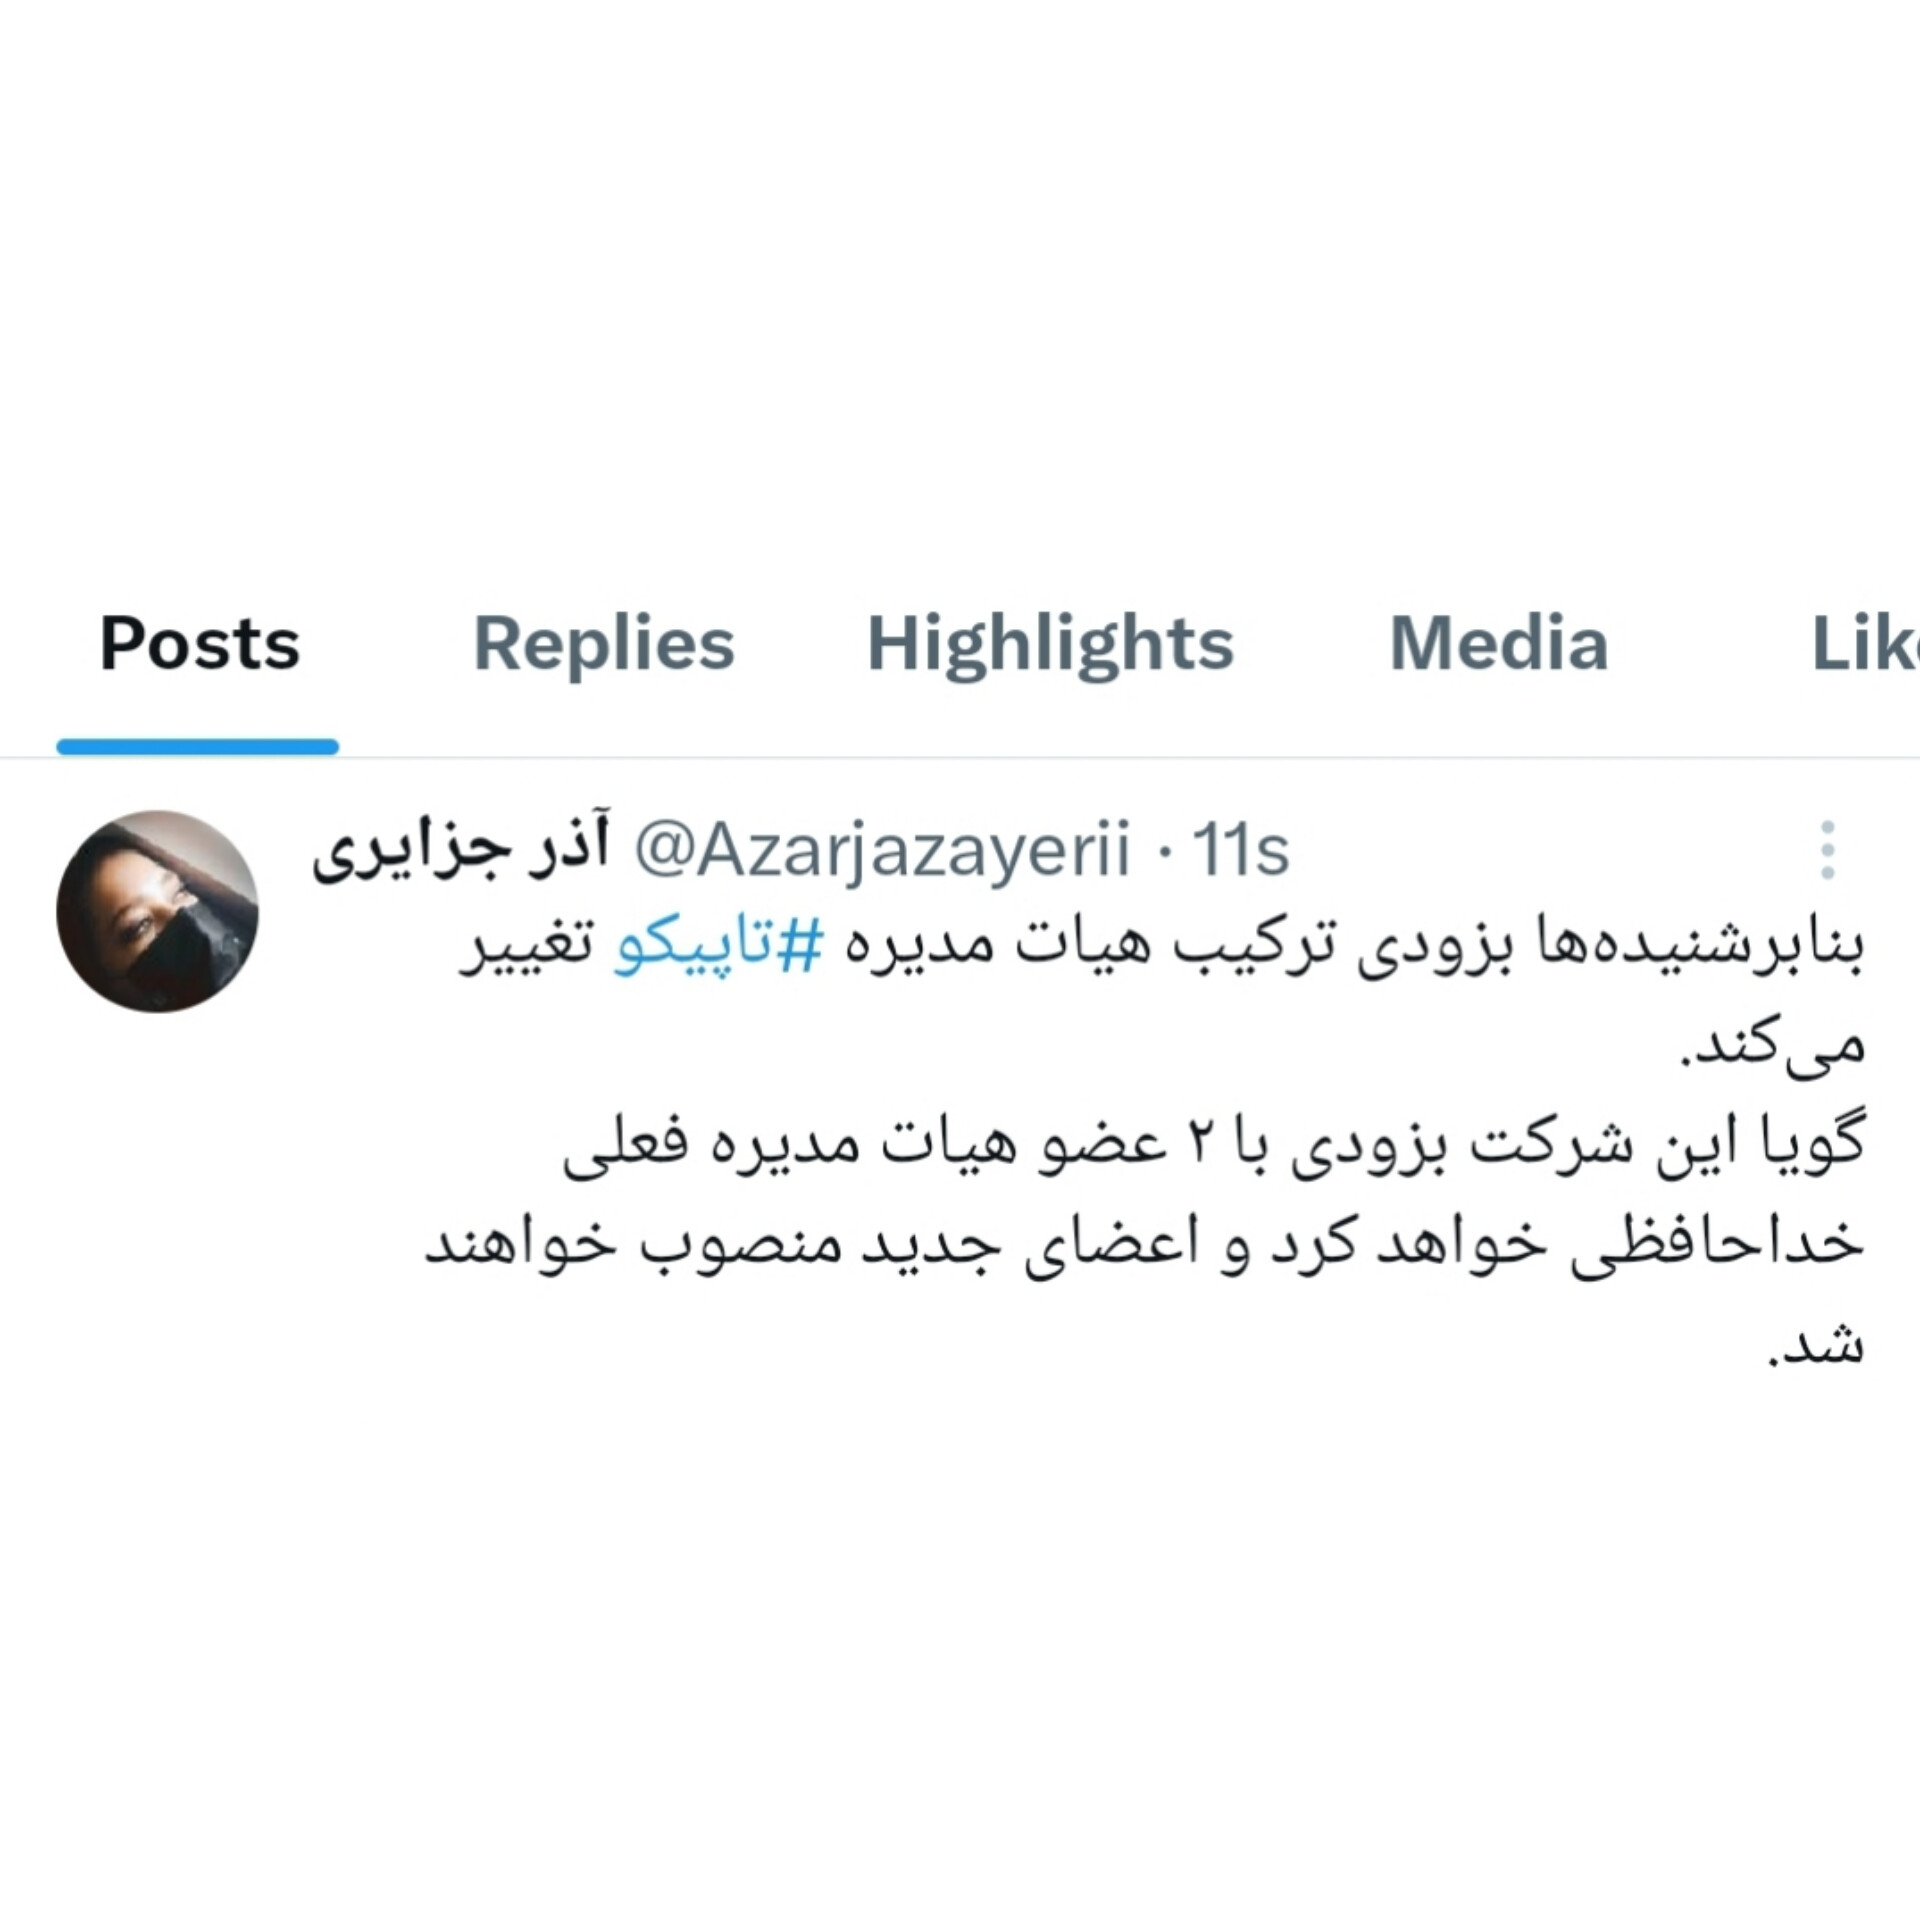Viewport: 1920px width, 1920px height.
Task: Click the tweet line starting with گویا
Action: click(1214, 1146)
